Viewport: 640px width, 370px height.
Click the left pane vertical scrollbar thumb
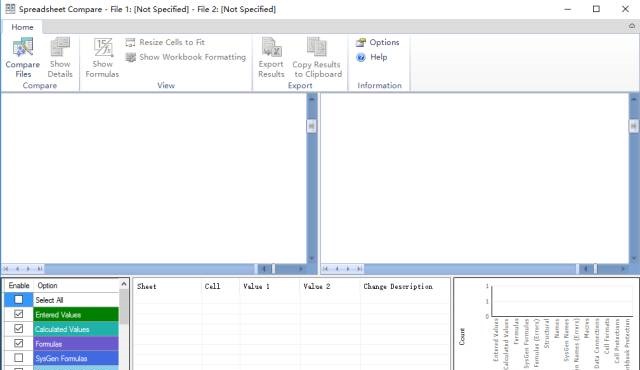311,126
